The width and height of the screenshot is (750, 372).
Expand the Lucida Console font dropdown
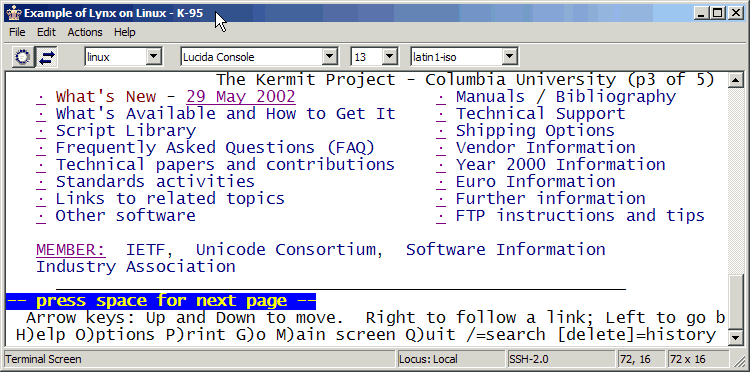pos(329,57)
